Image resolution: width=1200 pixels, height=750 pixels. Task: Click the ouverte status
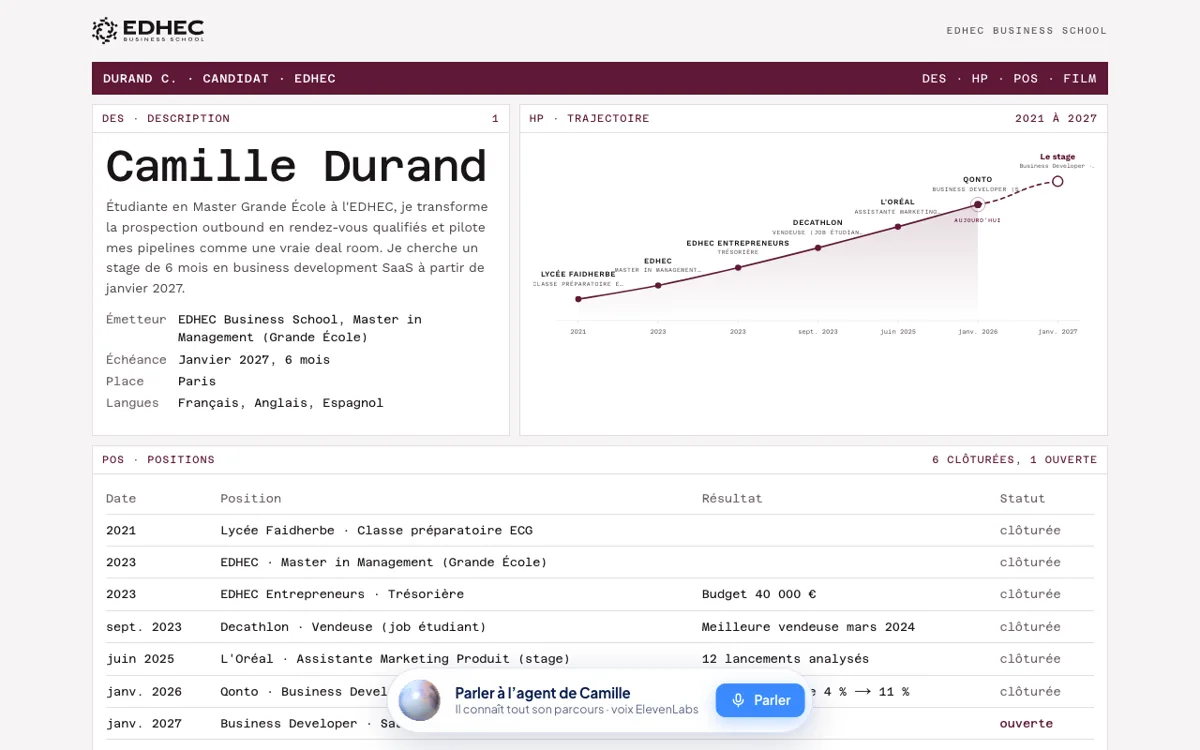click(1026, 723)
